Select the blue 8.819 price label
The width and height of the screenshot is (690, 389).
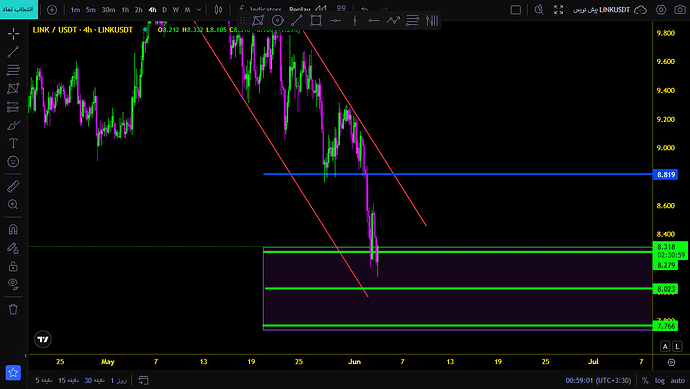665,175
